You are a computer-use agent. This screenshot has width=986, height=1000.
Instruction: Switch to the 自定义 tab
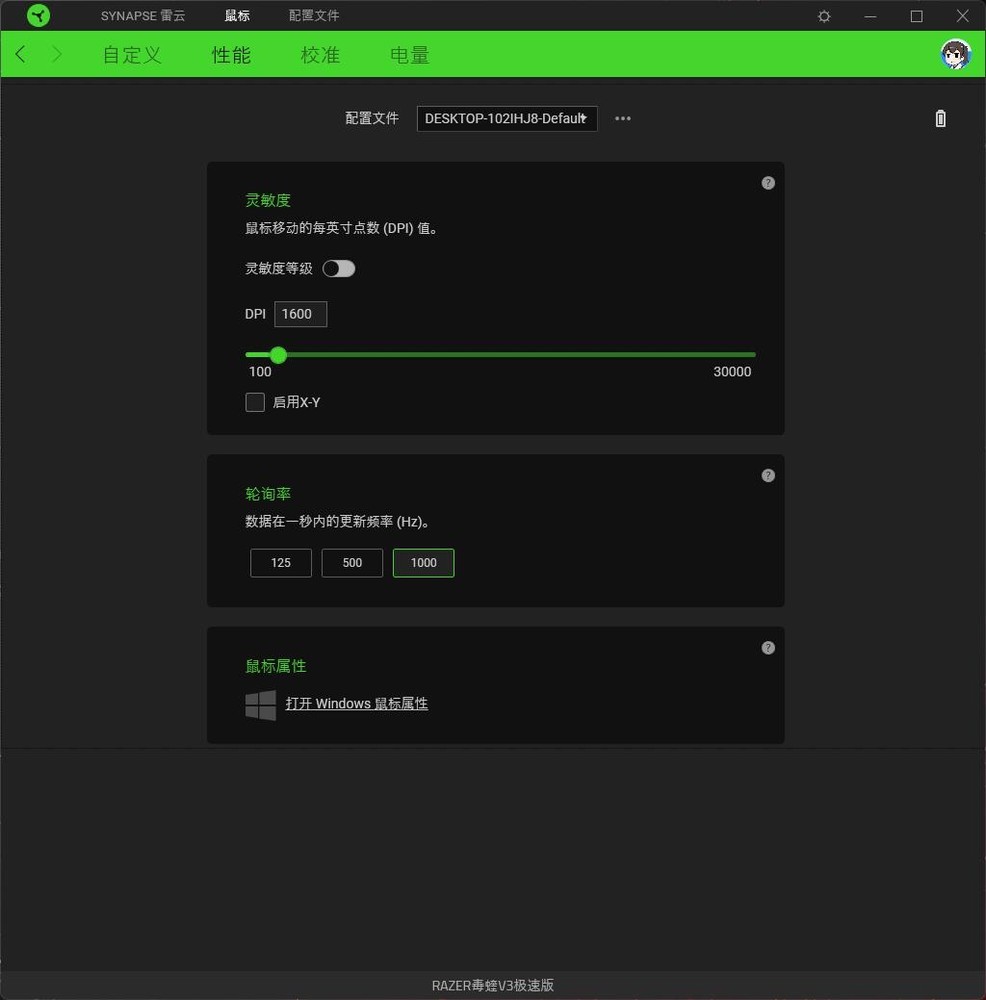[132, 55]
